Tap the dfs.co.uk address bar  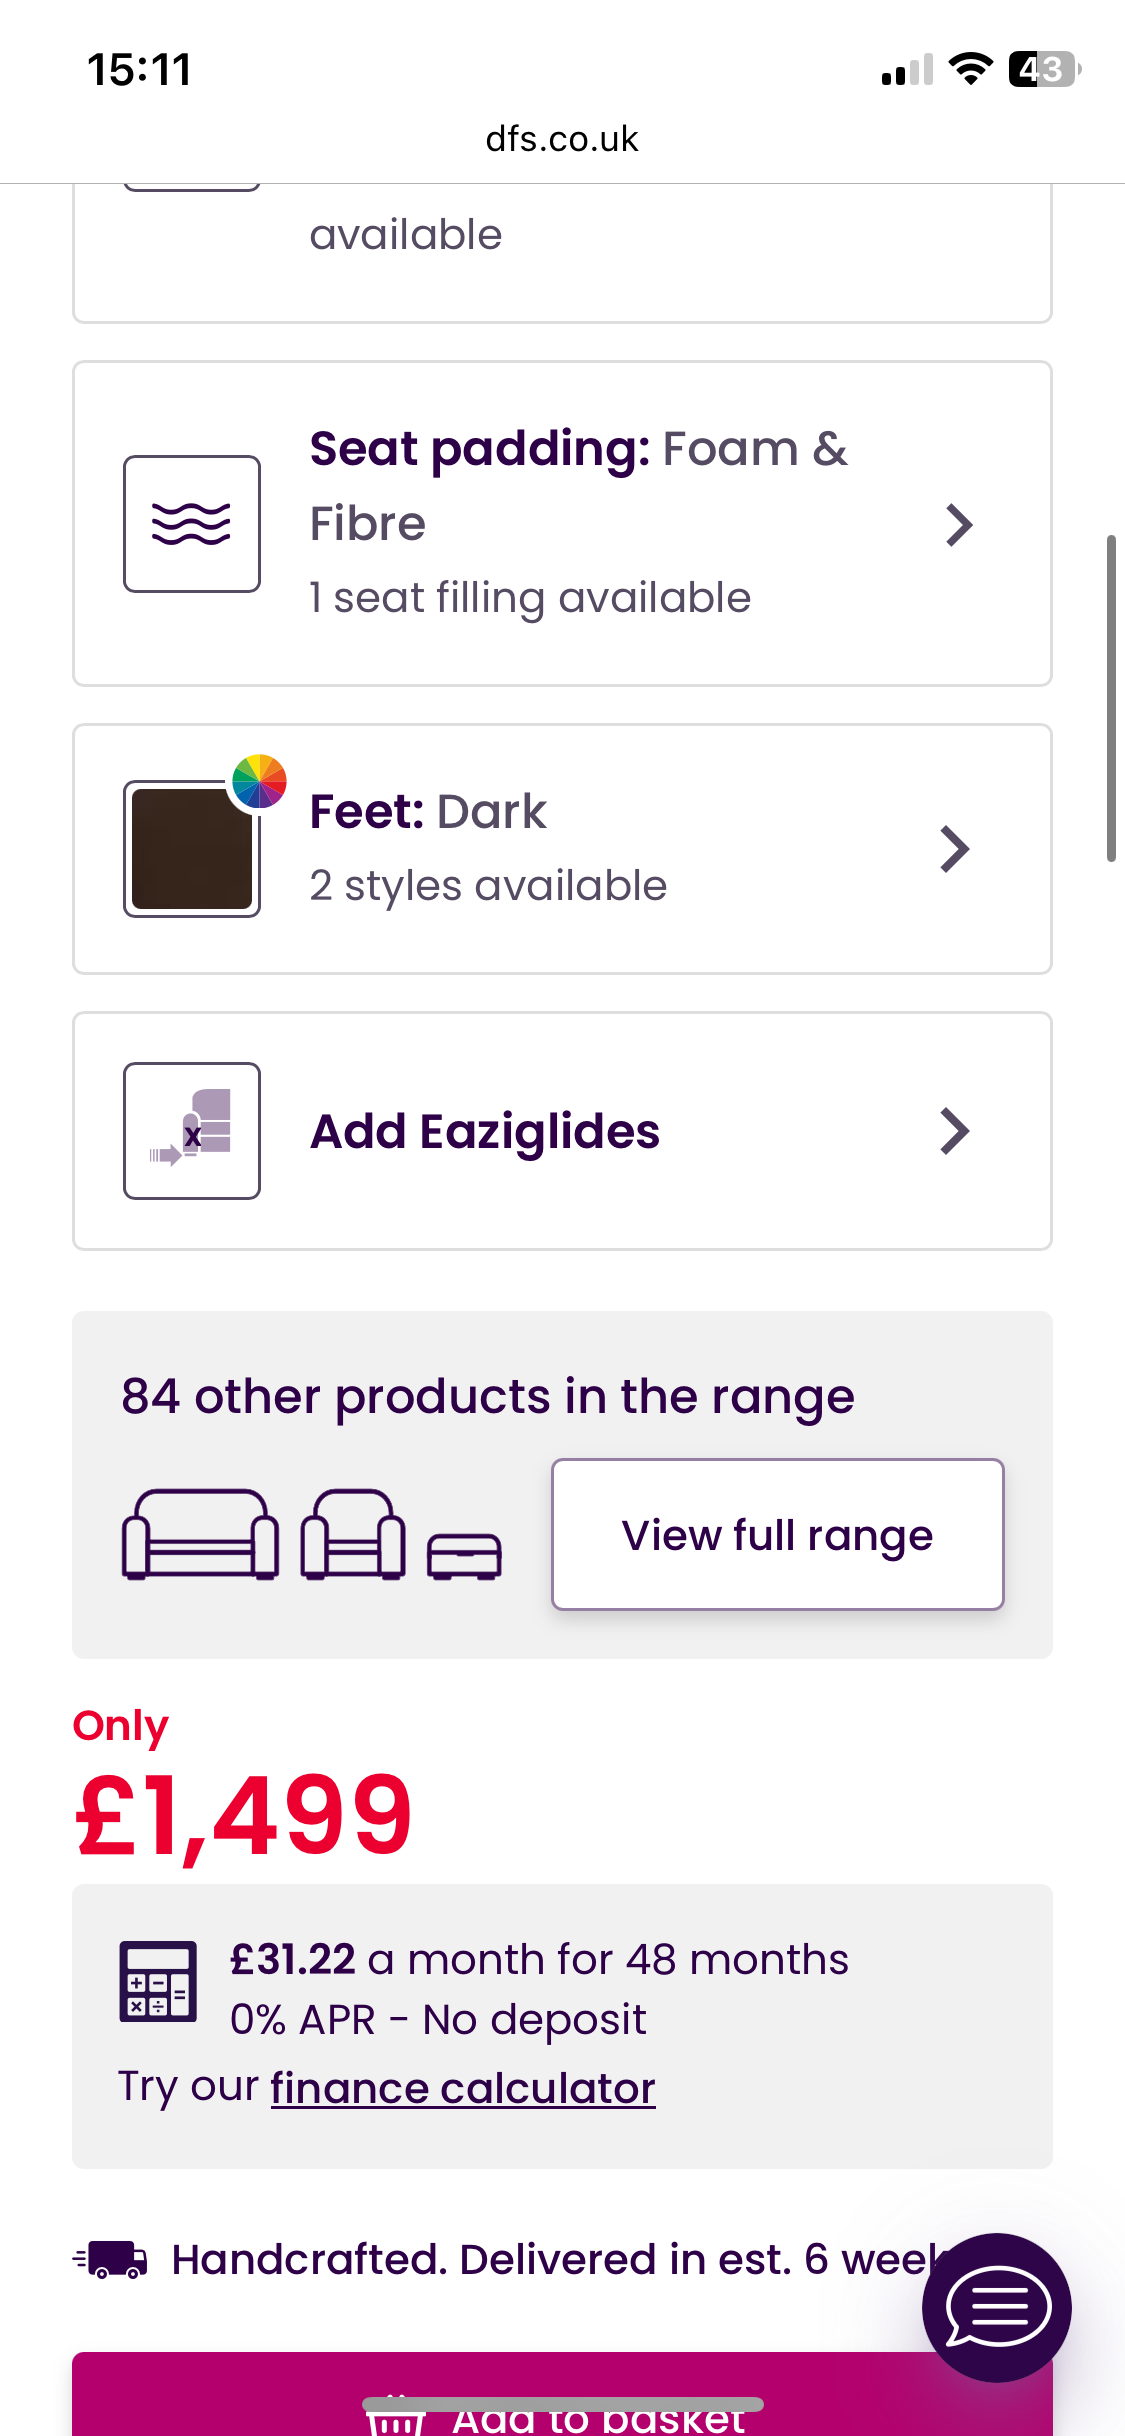click(562, 139)
